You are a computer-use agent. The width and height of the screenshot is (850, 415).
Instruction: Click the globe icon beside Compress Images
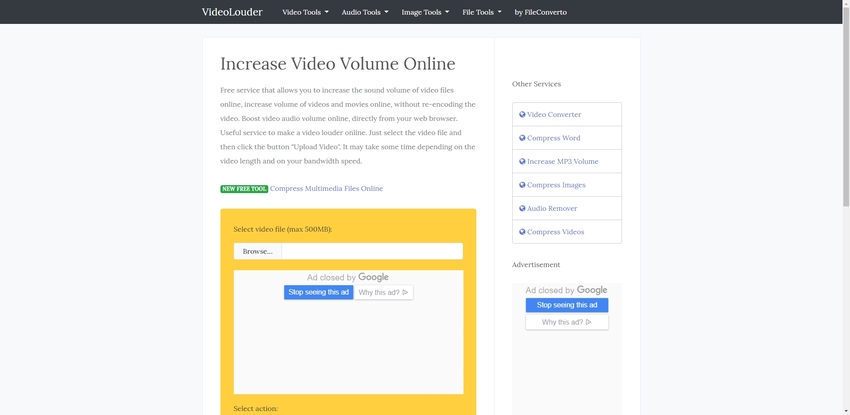pos(522,185)
